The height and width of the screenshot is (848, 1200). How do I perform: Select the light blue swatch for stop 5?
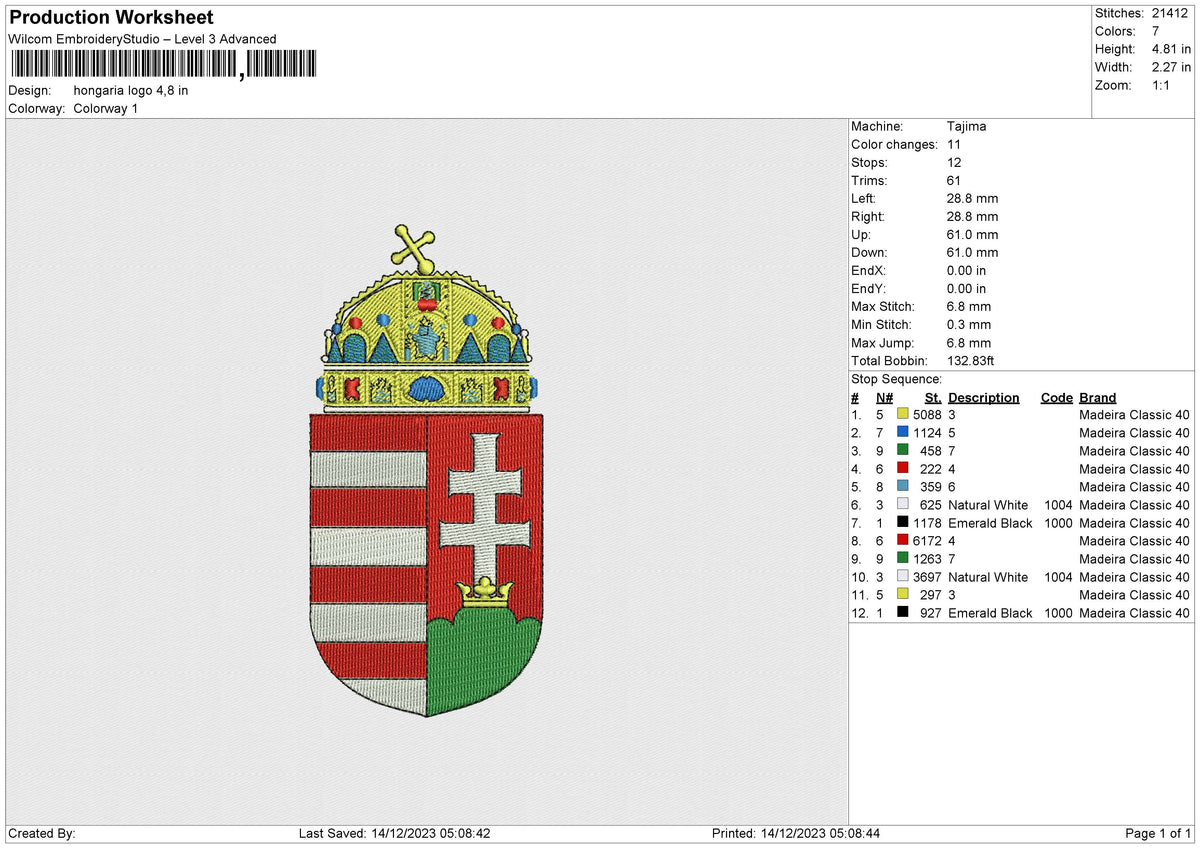click(903, 486)
